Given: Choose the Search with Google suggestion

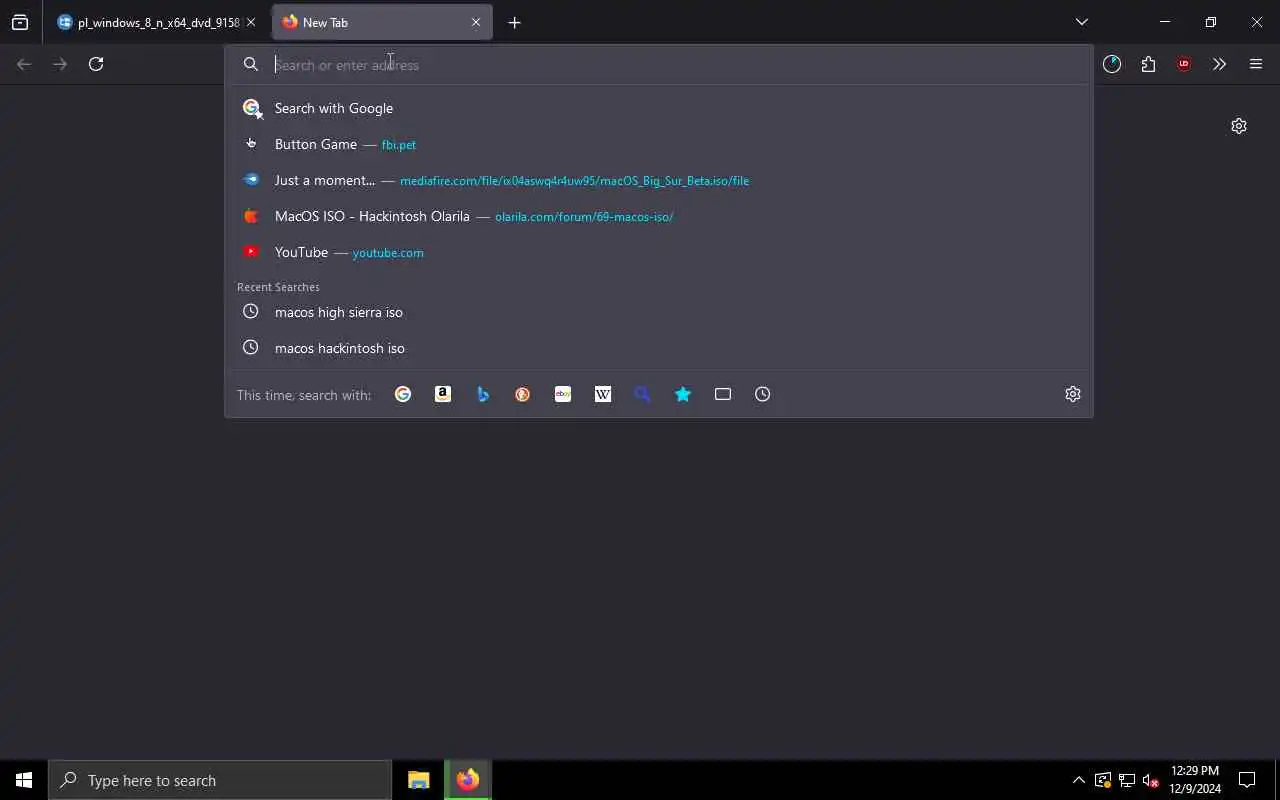Looking at the screenshot, I should (x=659, y=108).
